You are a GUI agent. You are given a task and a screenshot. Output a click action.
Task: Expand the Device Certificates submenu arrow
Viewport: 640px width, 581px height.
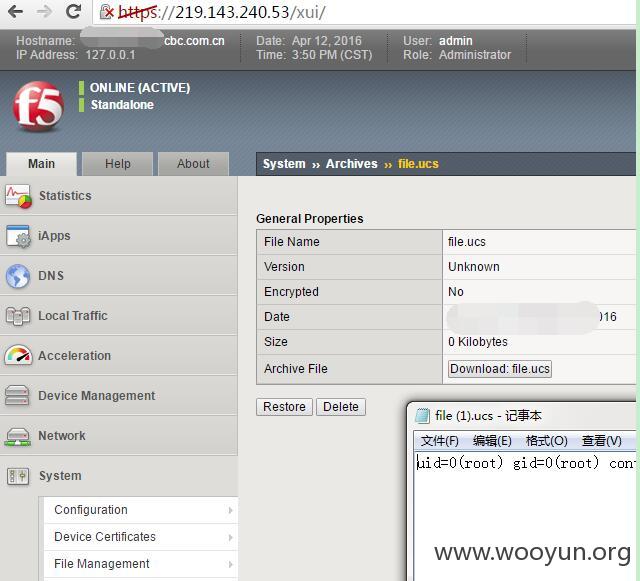(230, 537)
